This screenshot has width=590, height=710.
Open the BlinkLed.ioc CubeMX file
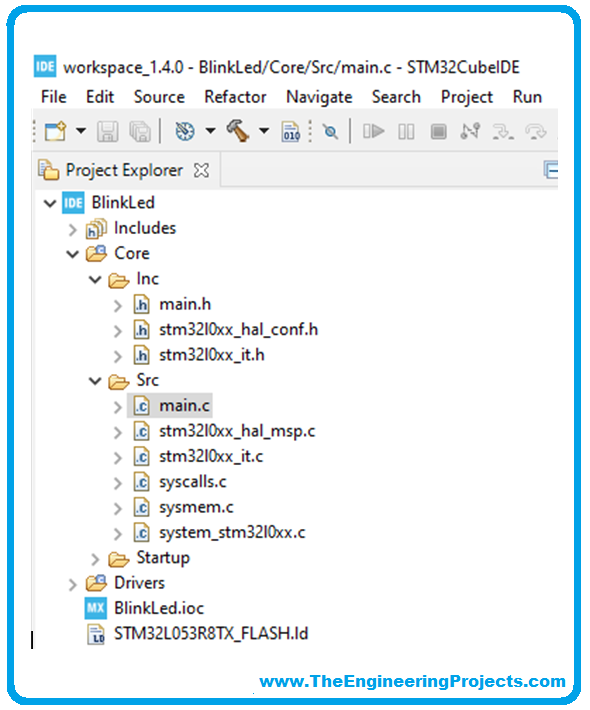coord(158,608)
